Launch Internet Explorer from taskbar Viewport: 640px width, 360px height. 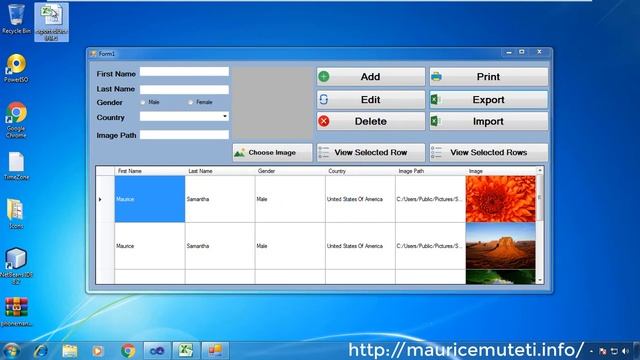point(41,351)
